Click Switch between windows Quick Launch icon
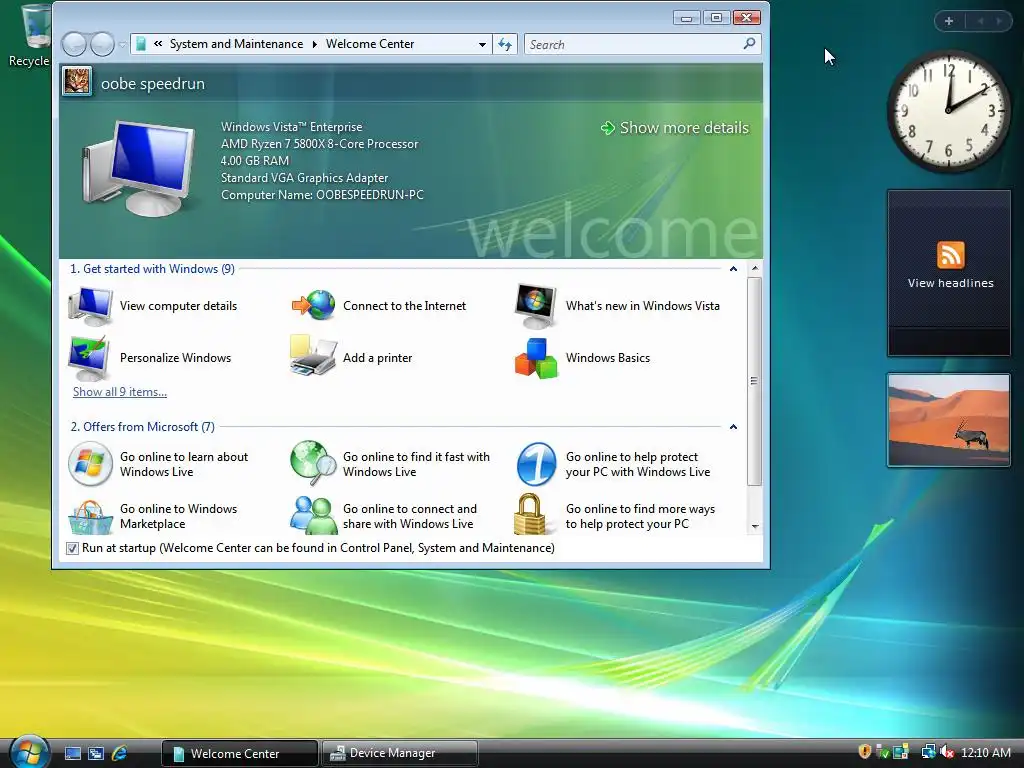 (x=96, y=754)
